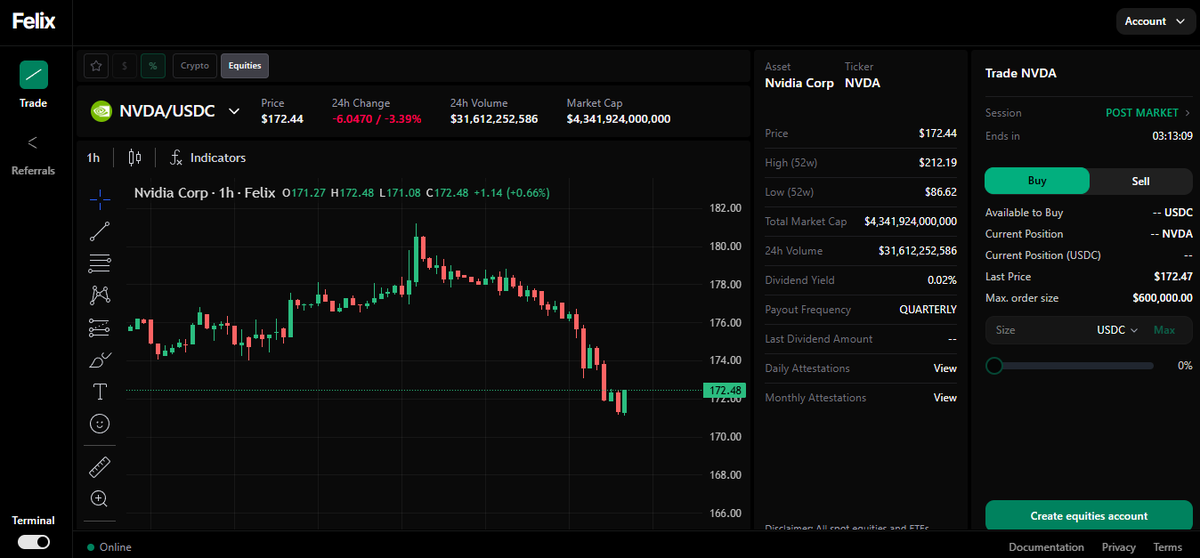Select the brush drawing tool

[x=100, y=359]
